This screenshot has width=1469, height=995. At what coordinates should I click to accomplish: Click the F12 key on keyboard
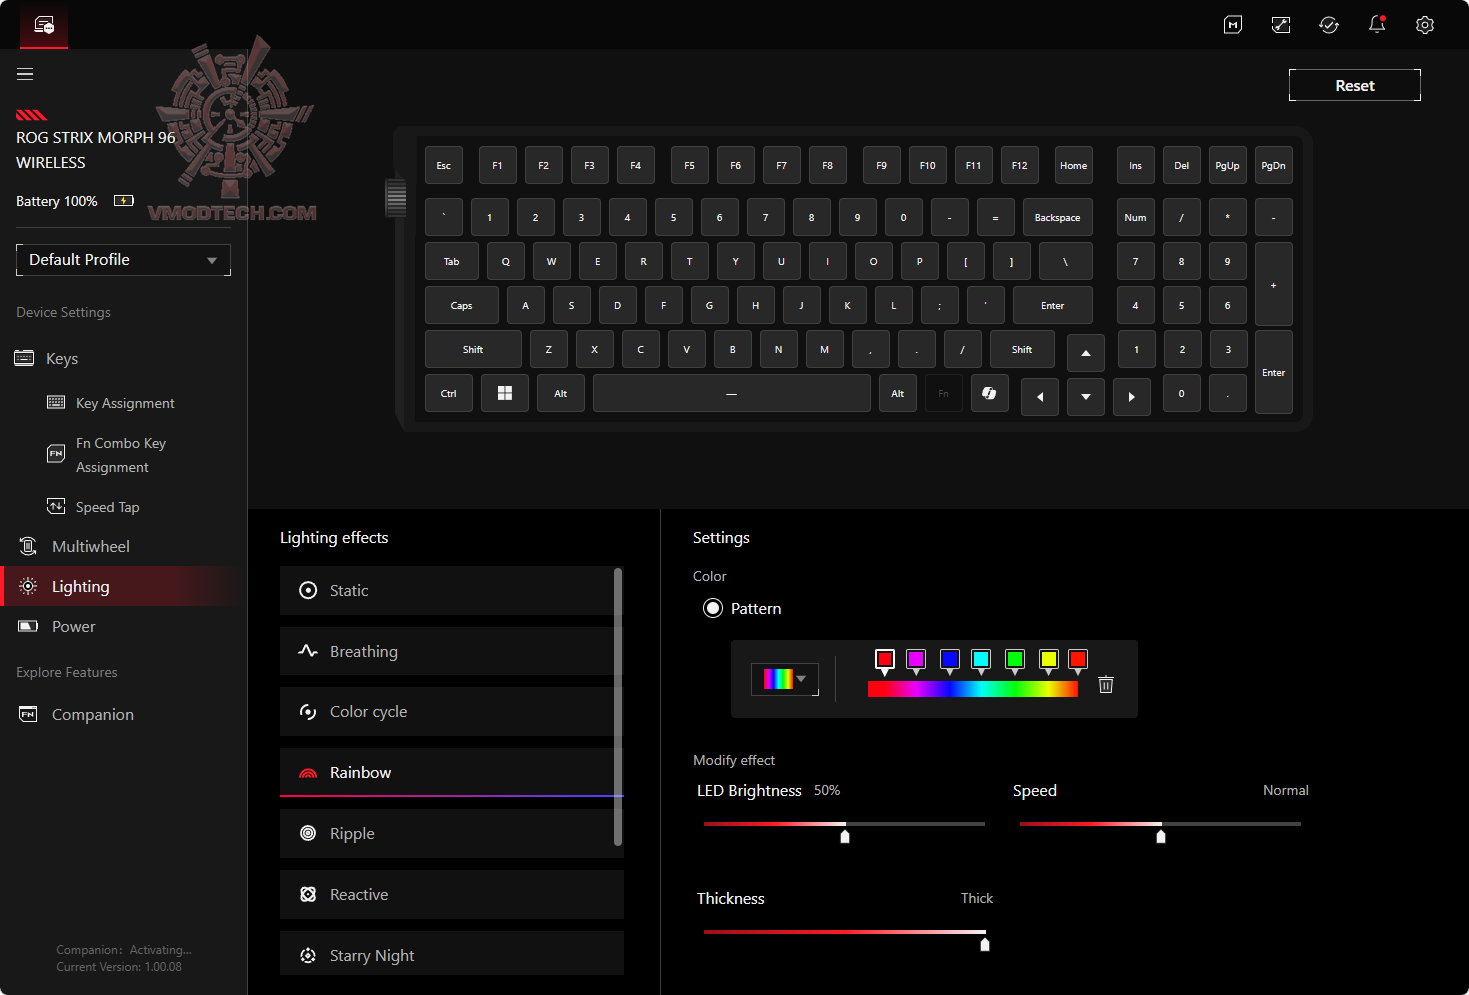(x=1020, y=165)
